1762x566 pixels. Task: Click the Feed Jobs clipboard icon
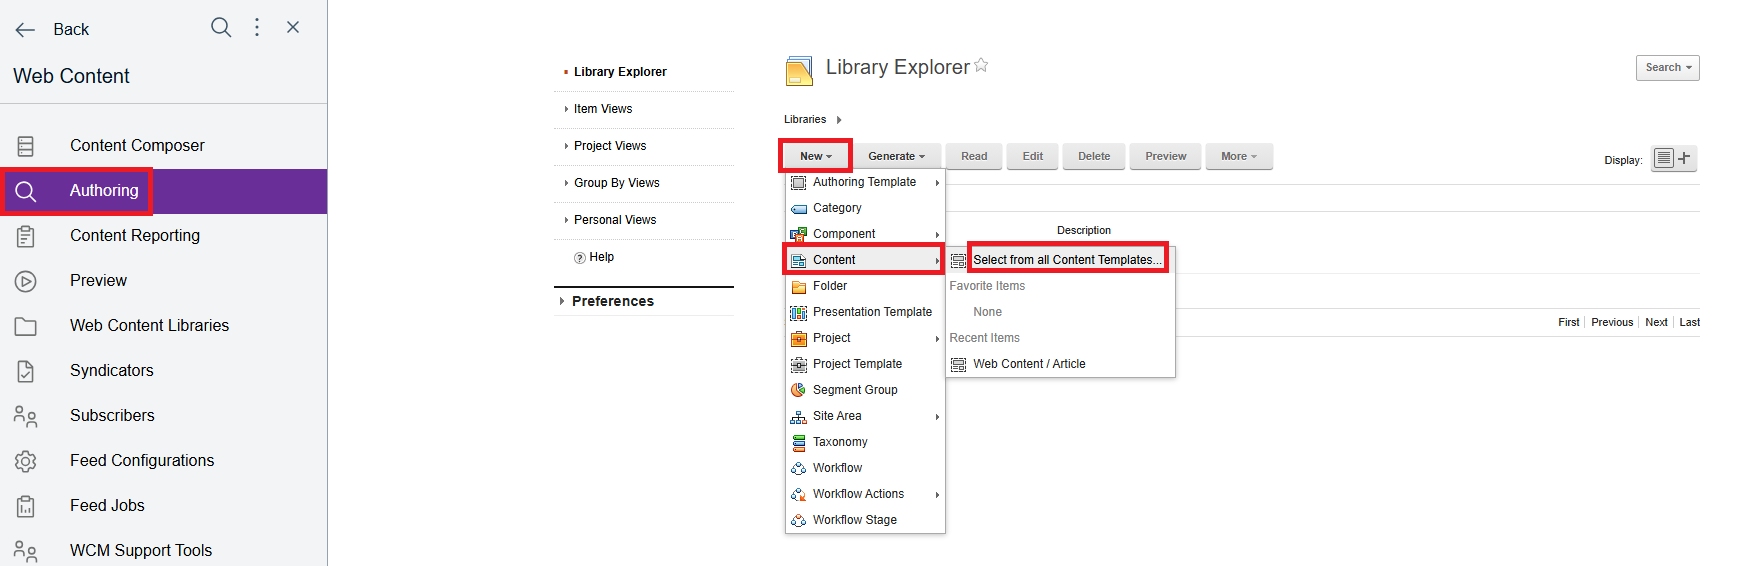tap(26, 506)
